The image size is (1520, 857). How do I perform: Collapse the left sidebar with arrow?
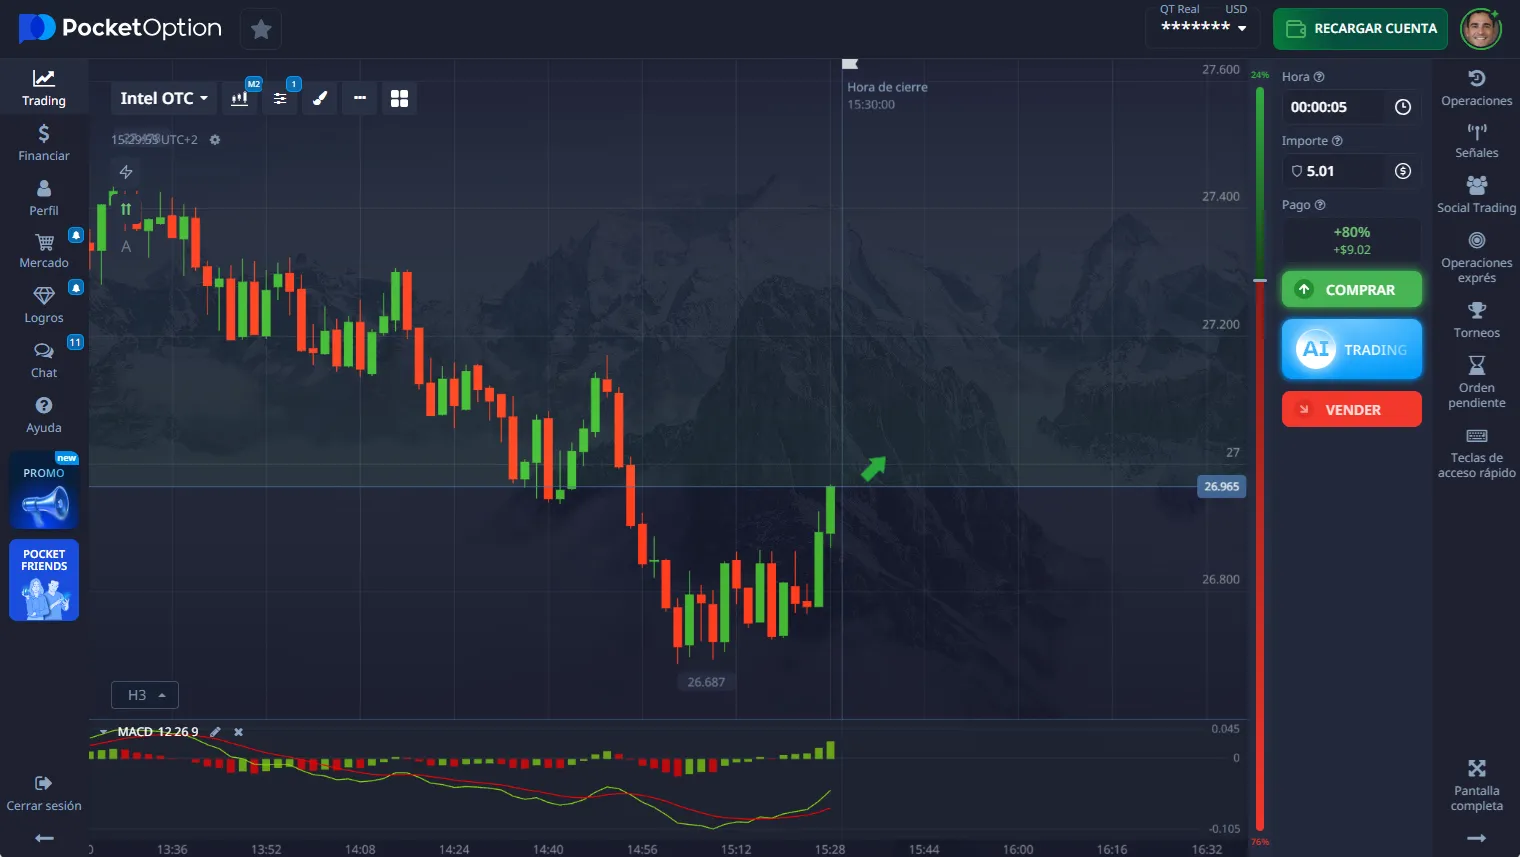click(44, 838)
